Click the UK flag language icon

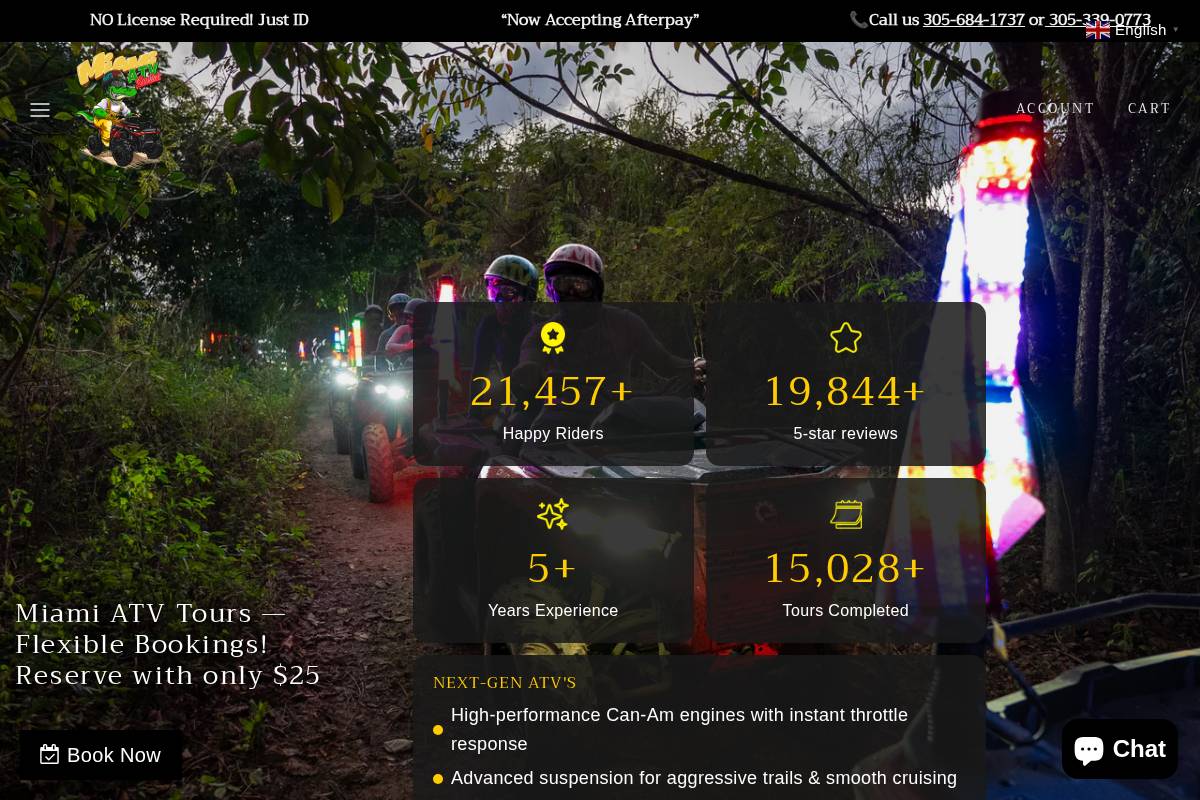(x=1098, y=30)
